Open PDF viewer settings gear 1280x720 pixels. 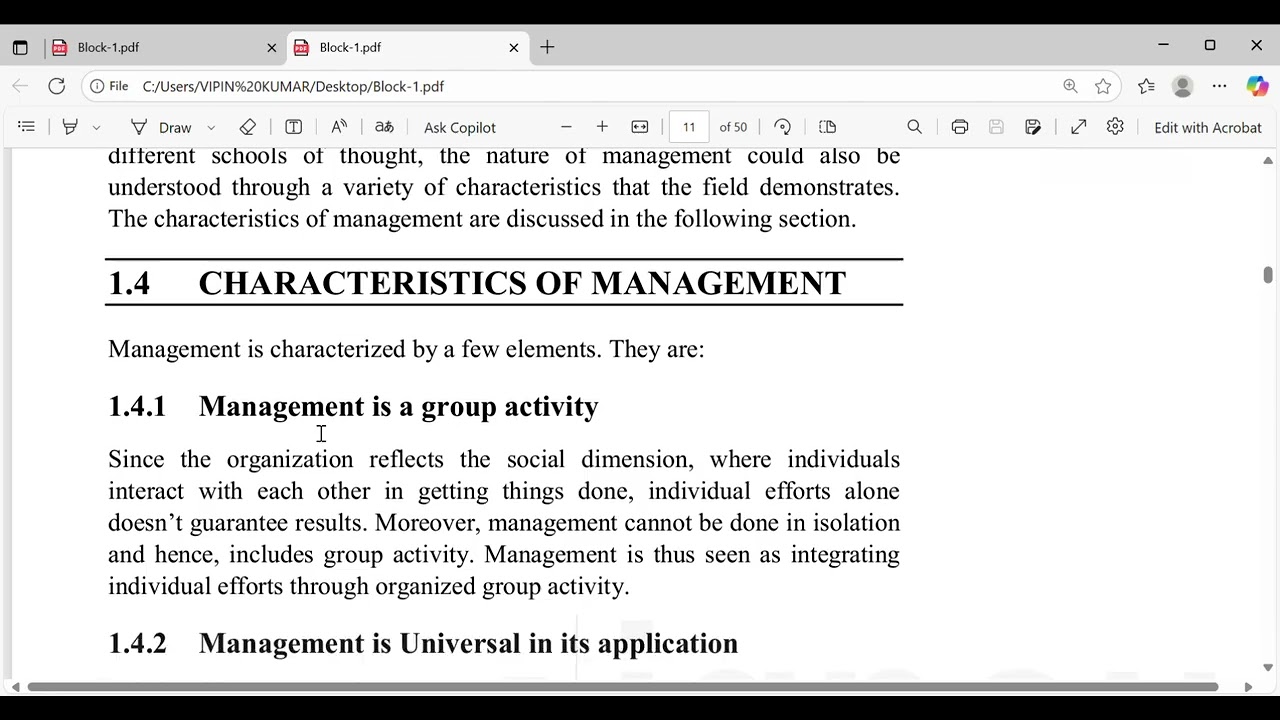click(1115, 127)
